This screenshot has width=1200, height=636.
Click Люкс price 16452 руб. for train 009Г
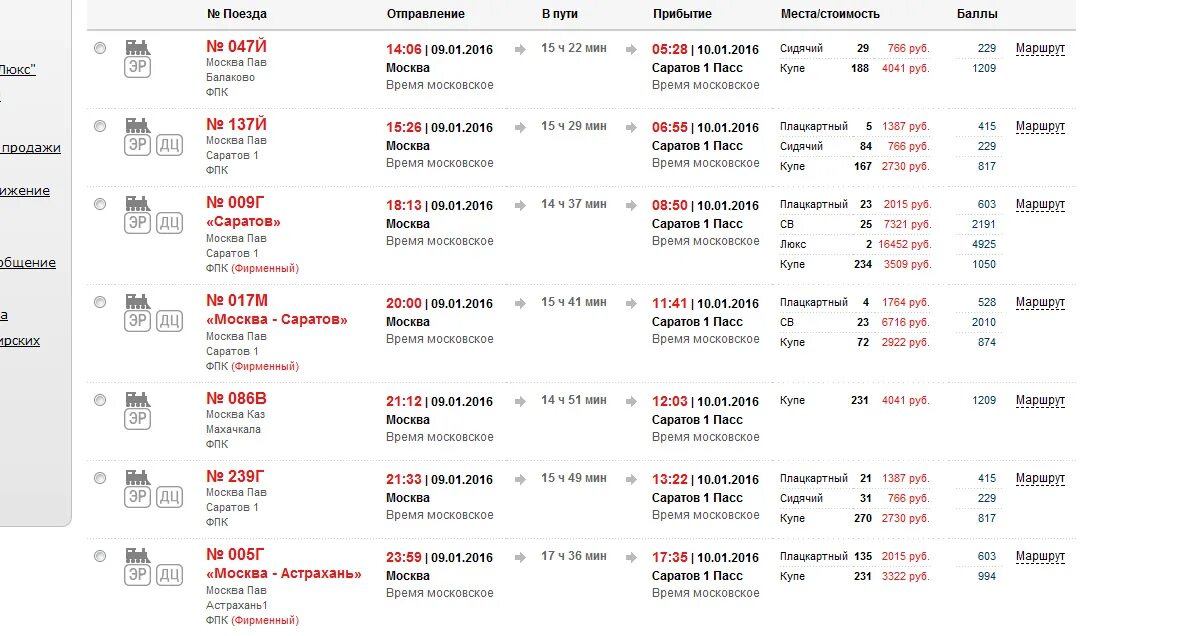click(x=904, y=244)
